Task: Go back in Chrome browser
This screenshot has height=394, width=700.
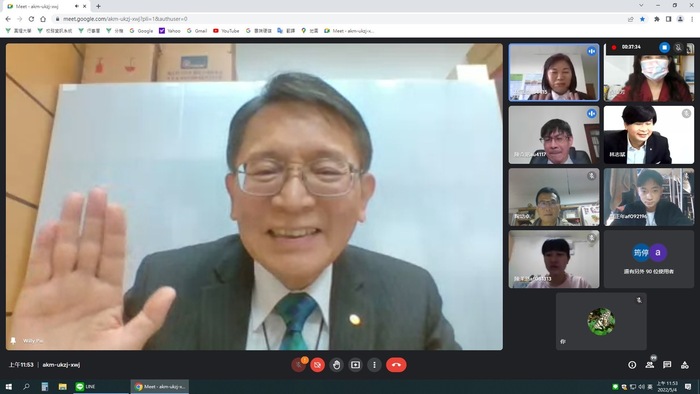Action: click(8, 19)
